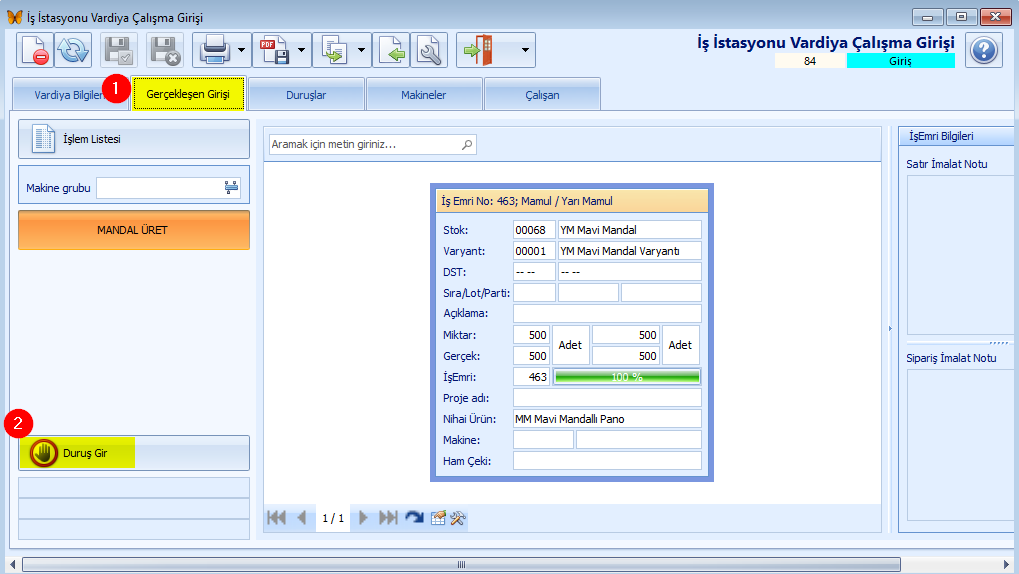Expand the PDF export dropdown arrow
Screen dimensions: 1019x574
[x=301, y=50]
